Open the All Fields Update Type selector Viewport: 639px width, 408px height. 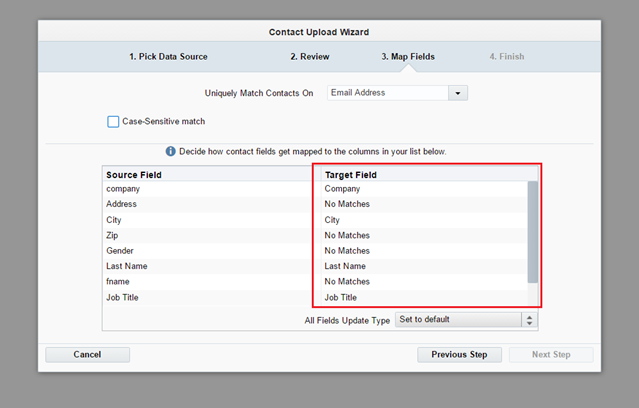tap(466, 320)
